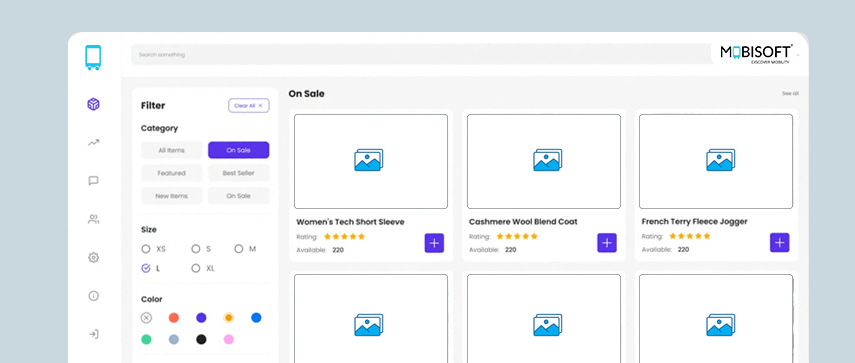Select the Featured category

pos(172,173)
